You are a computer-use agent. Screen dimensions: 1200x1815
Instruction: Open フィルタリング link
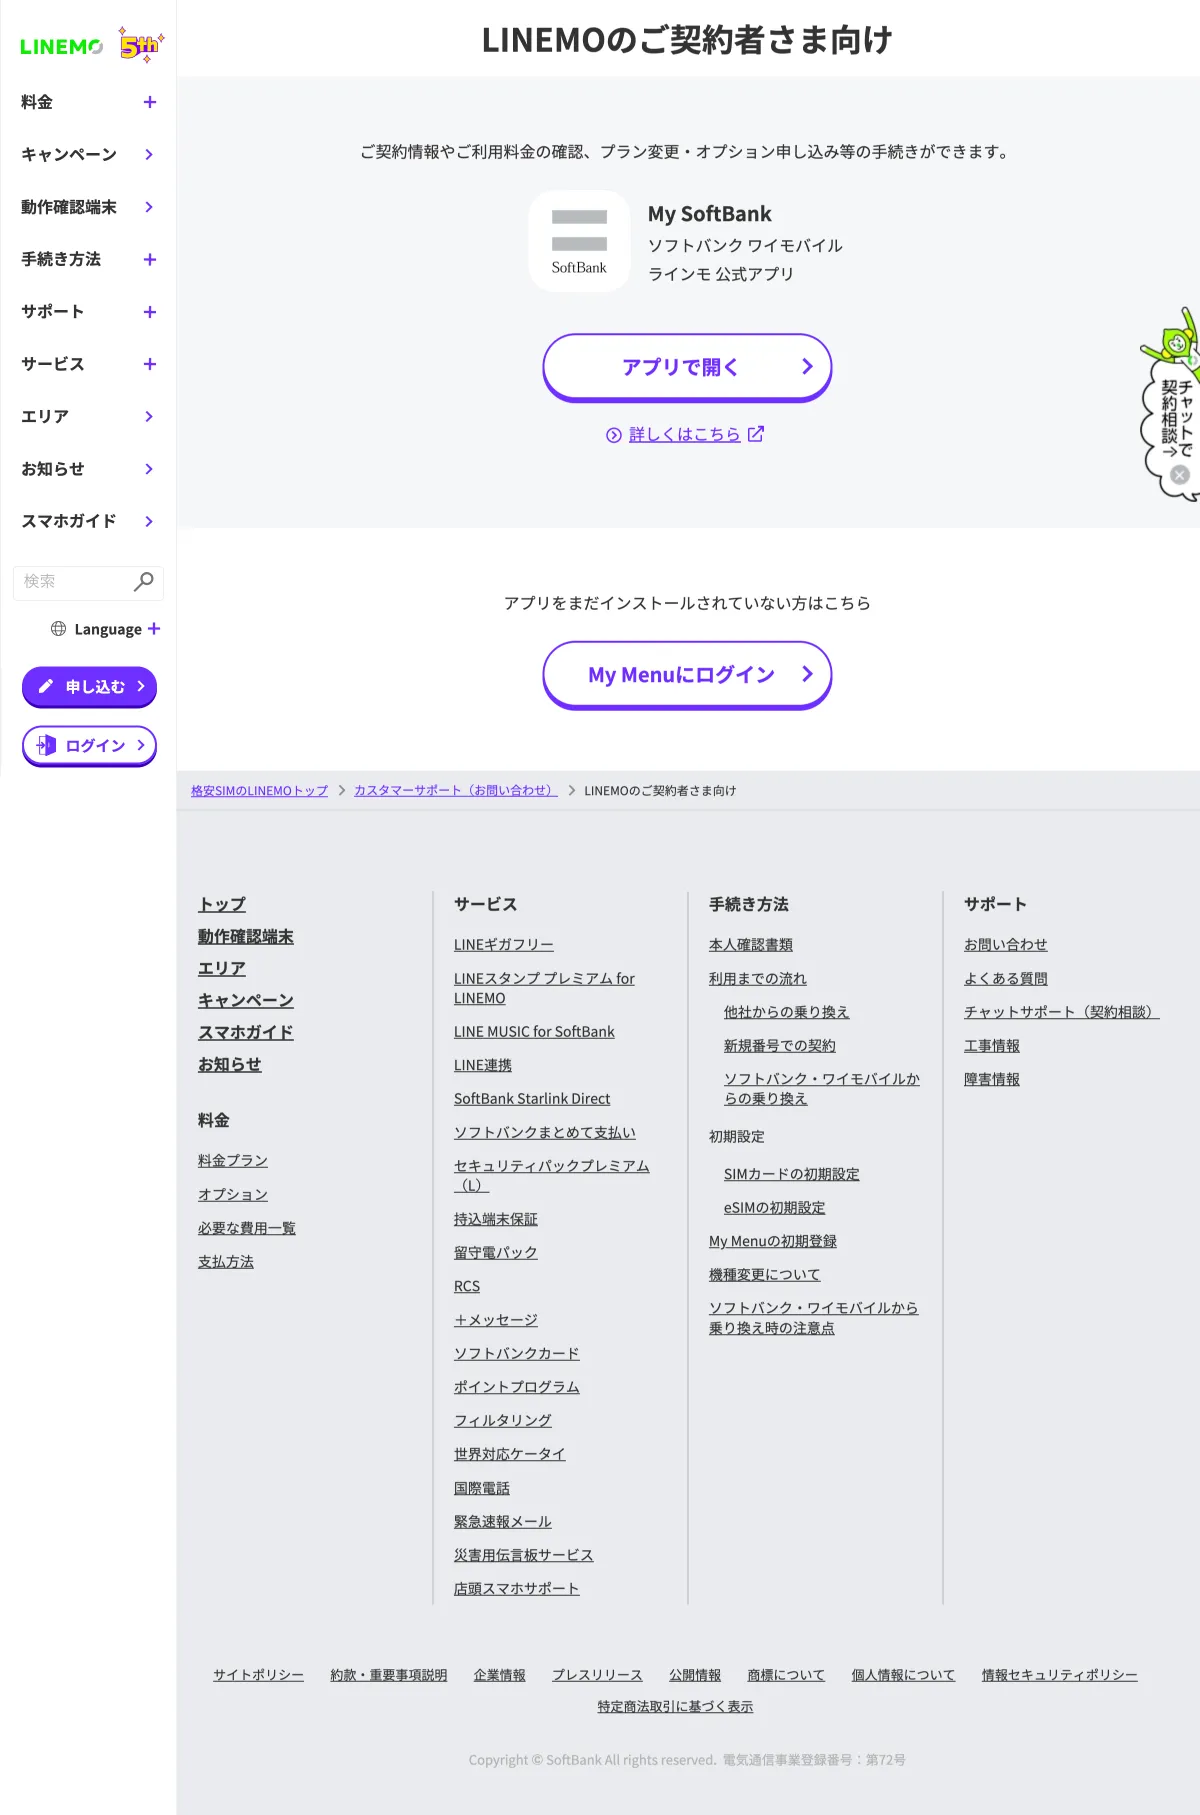pyautogui.click(x=503, y=1421)
